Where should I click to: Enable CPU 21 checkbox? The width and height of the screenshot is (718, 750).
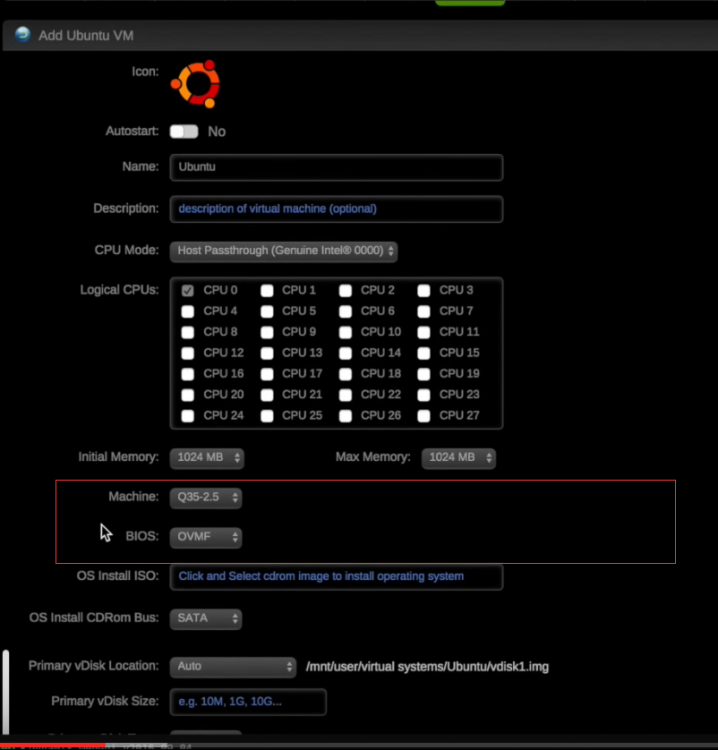pyautogui.click(x=267, y=395)
